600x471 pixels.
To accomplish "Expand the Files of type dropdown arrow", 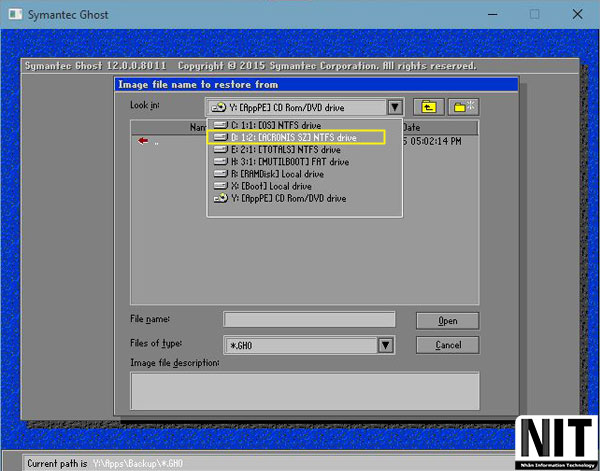I will point(386,346).
